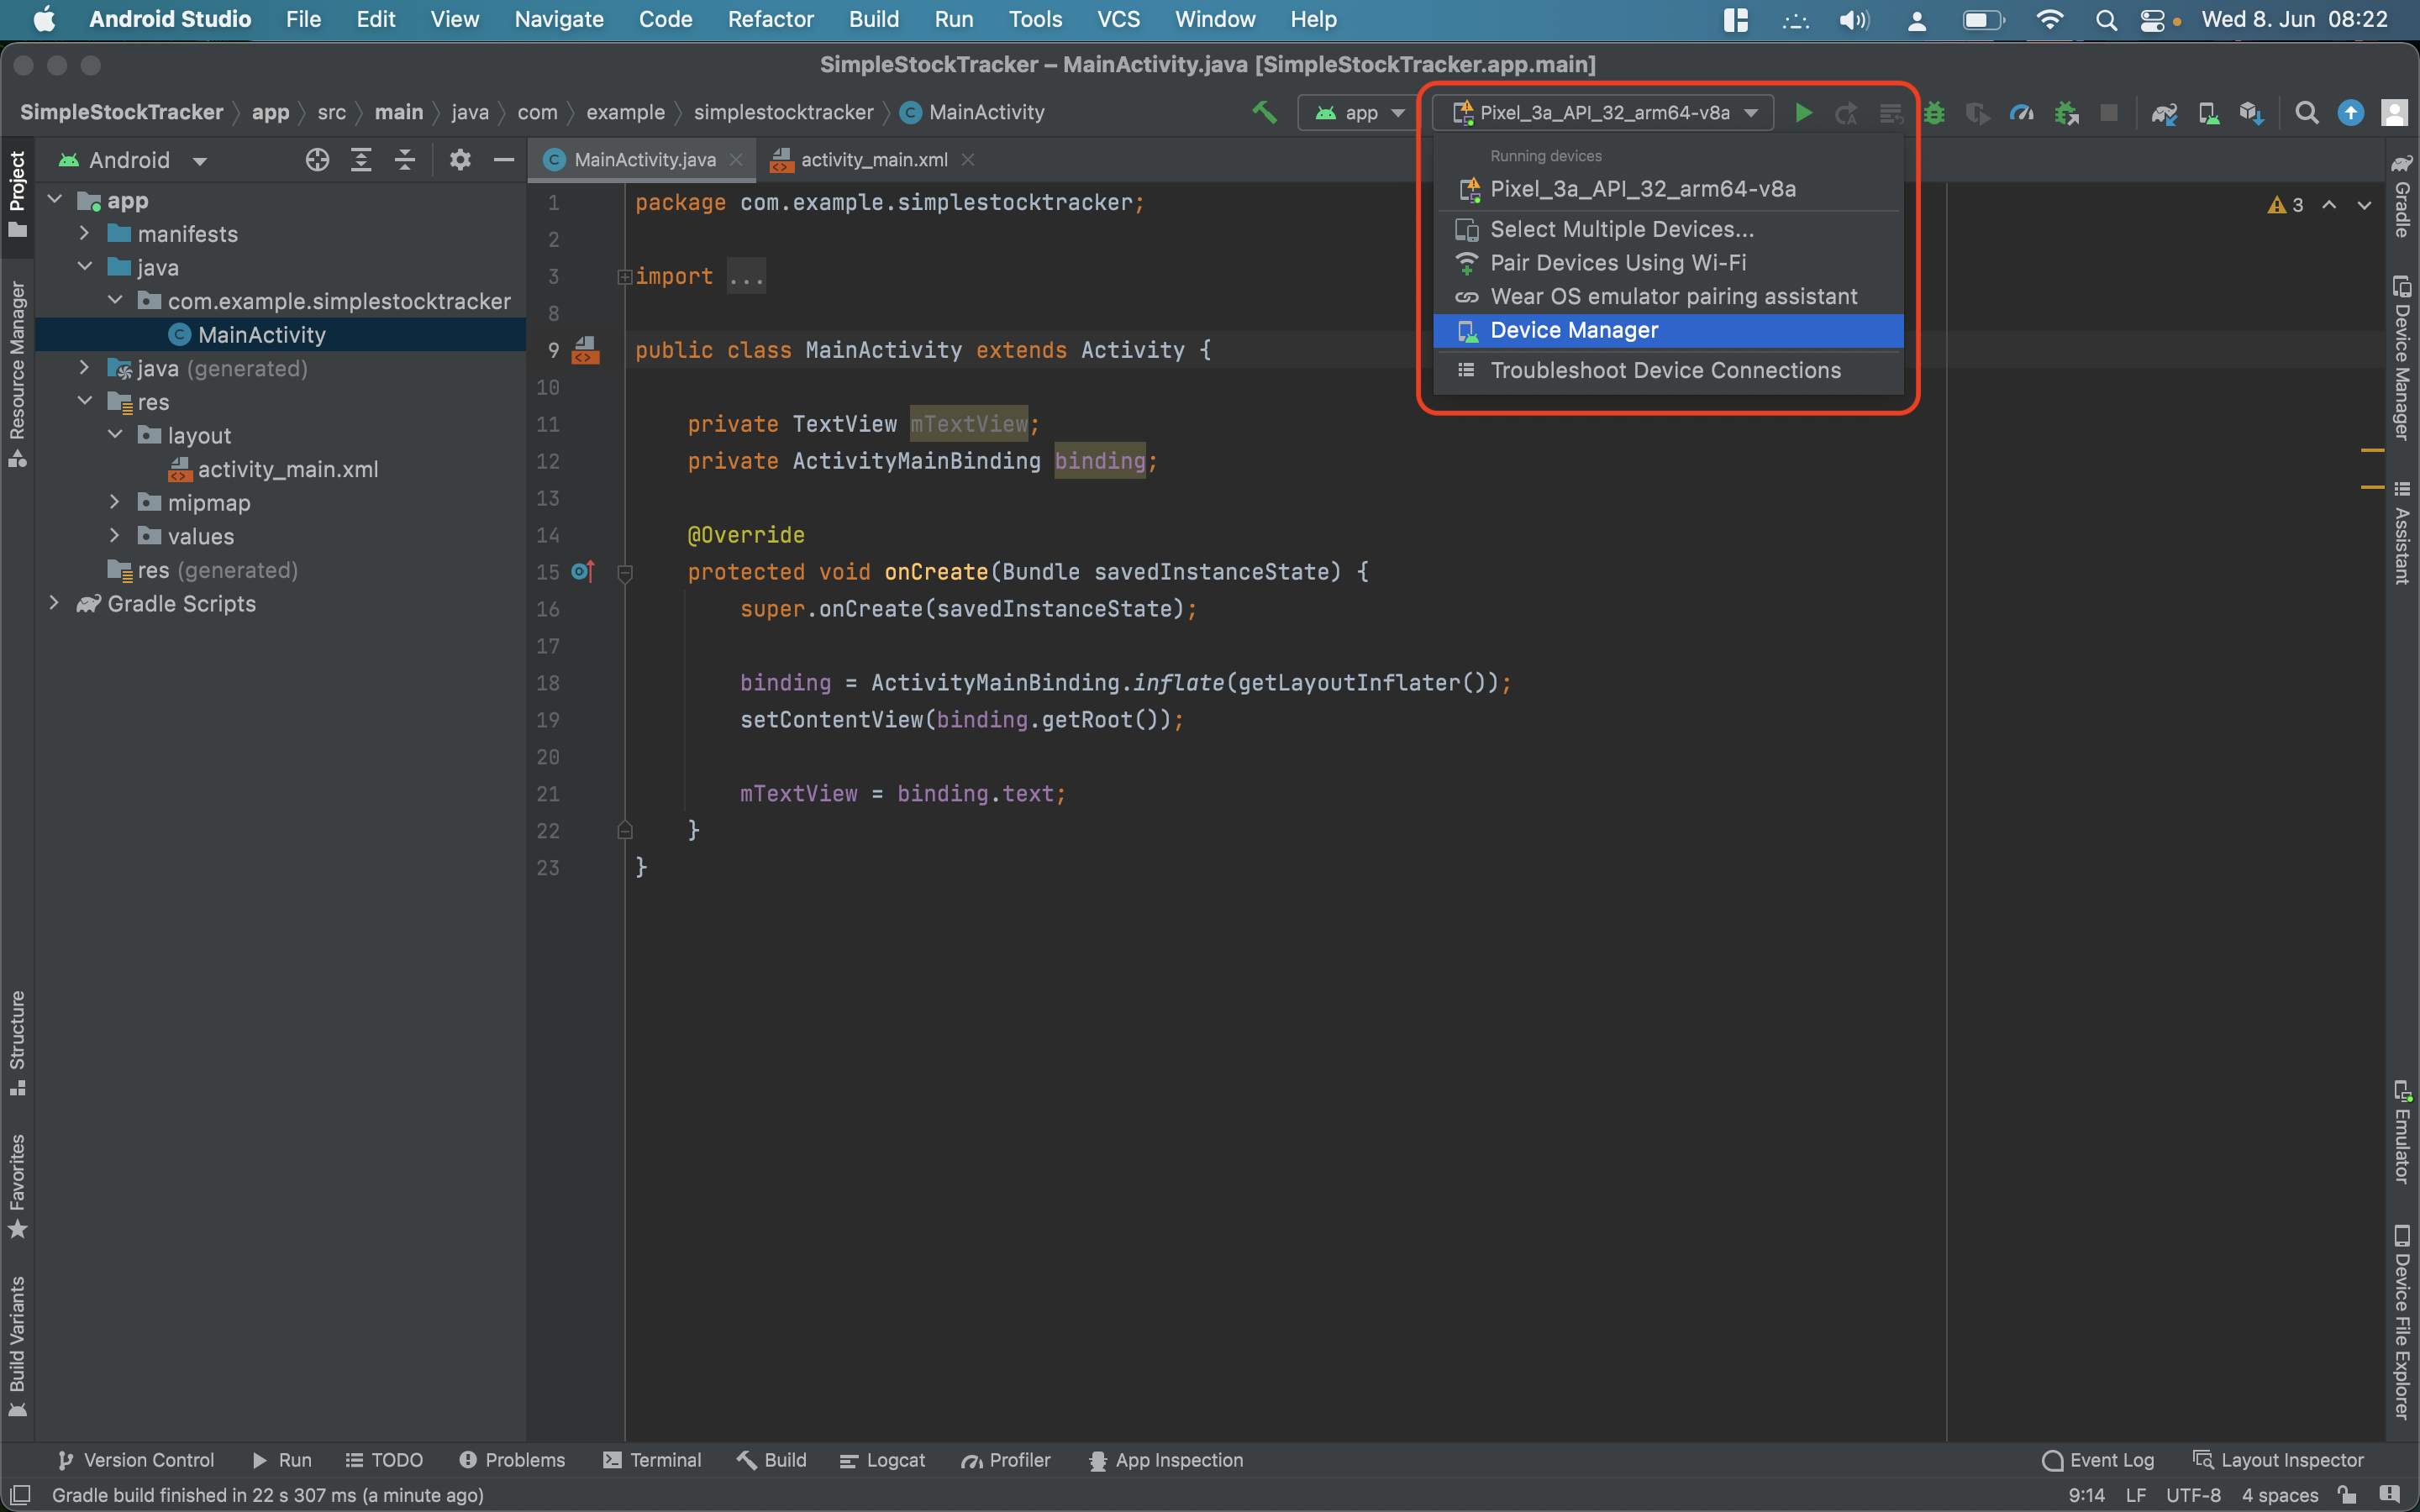The image size is (2420, 1512).
Task: Expand the Gradle Scripts node
Action: click(54, 604)
